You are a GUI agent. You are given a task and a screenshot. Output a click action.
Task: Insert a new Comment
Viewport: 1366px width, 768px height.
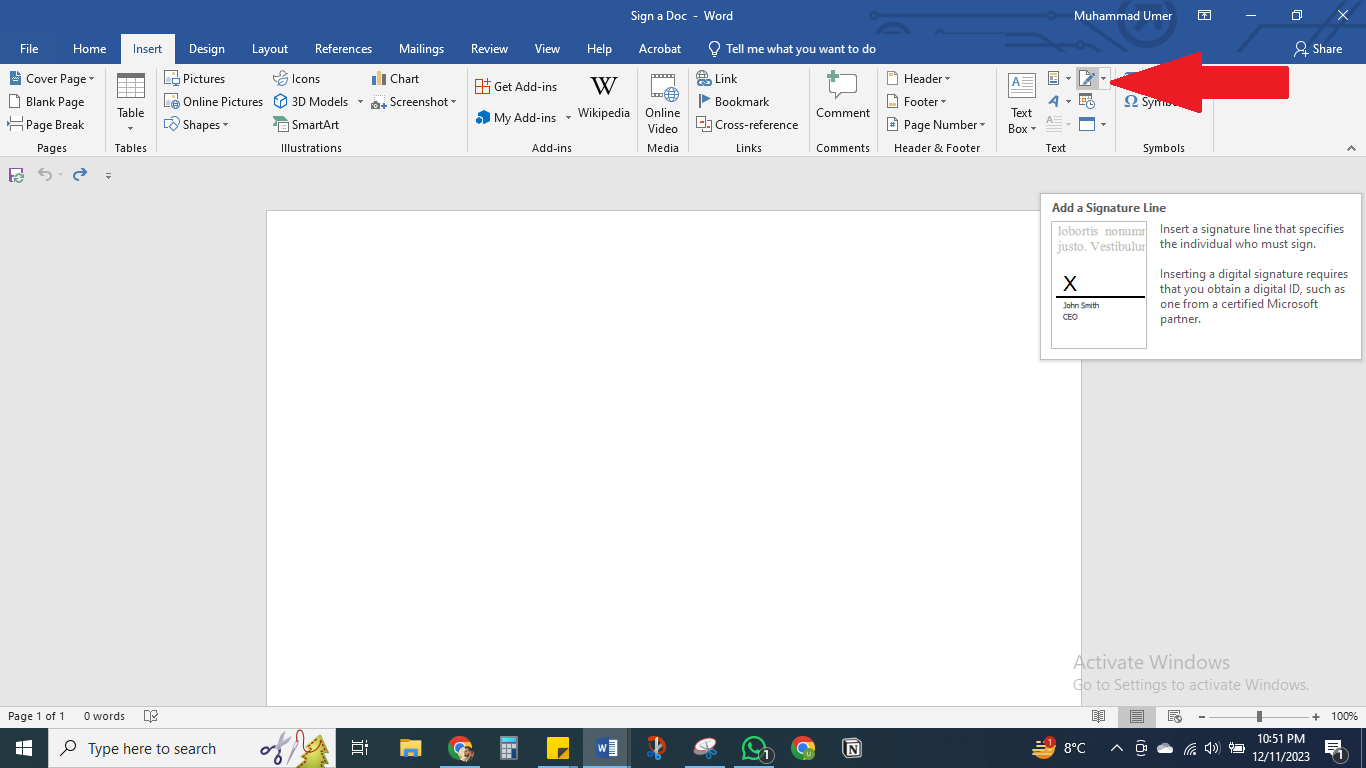(843, 97)
